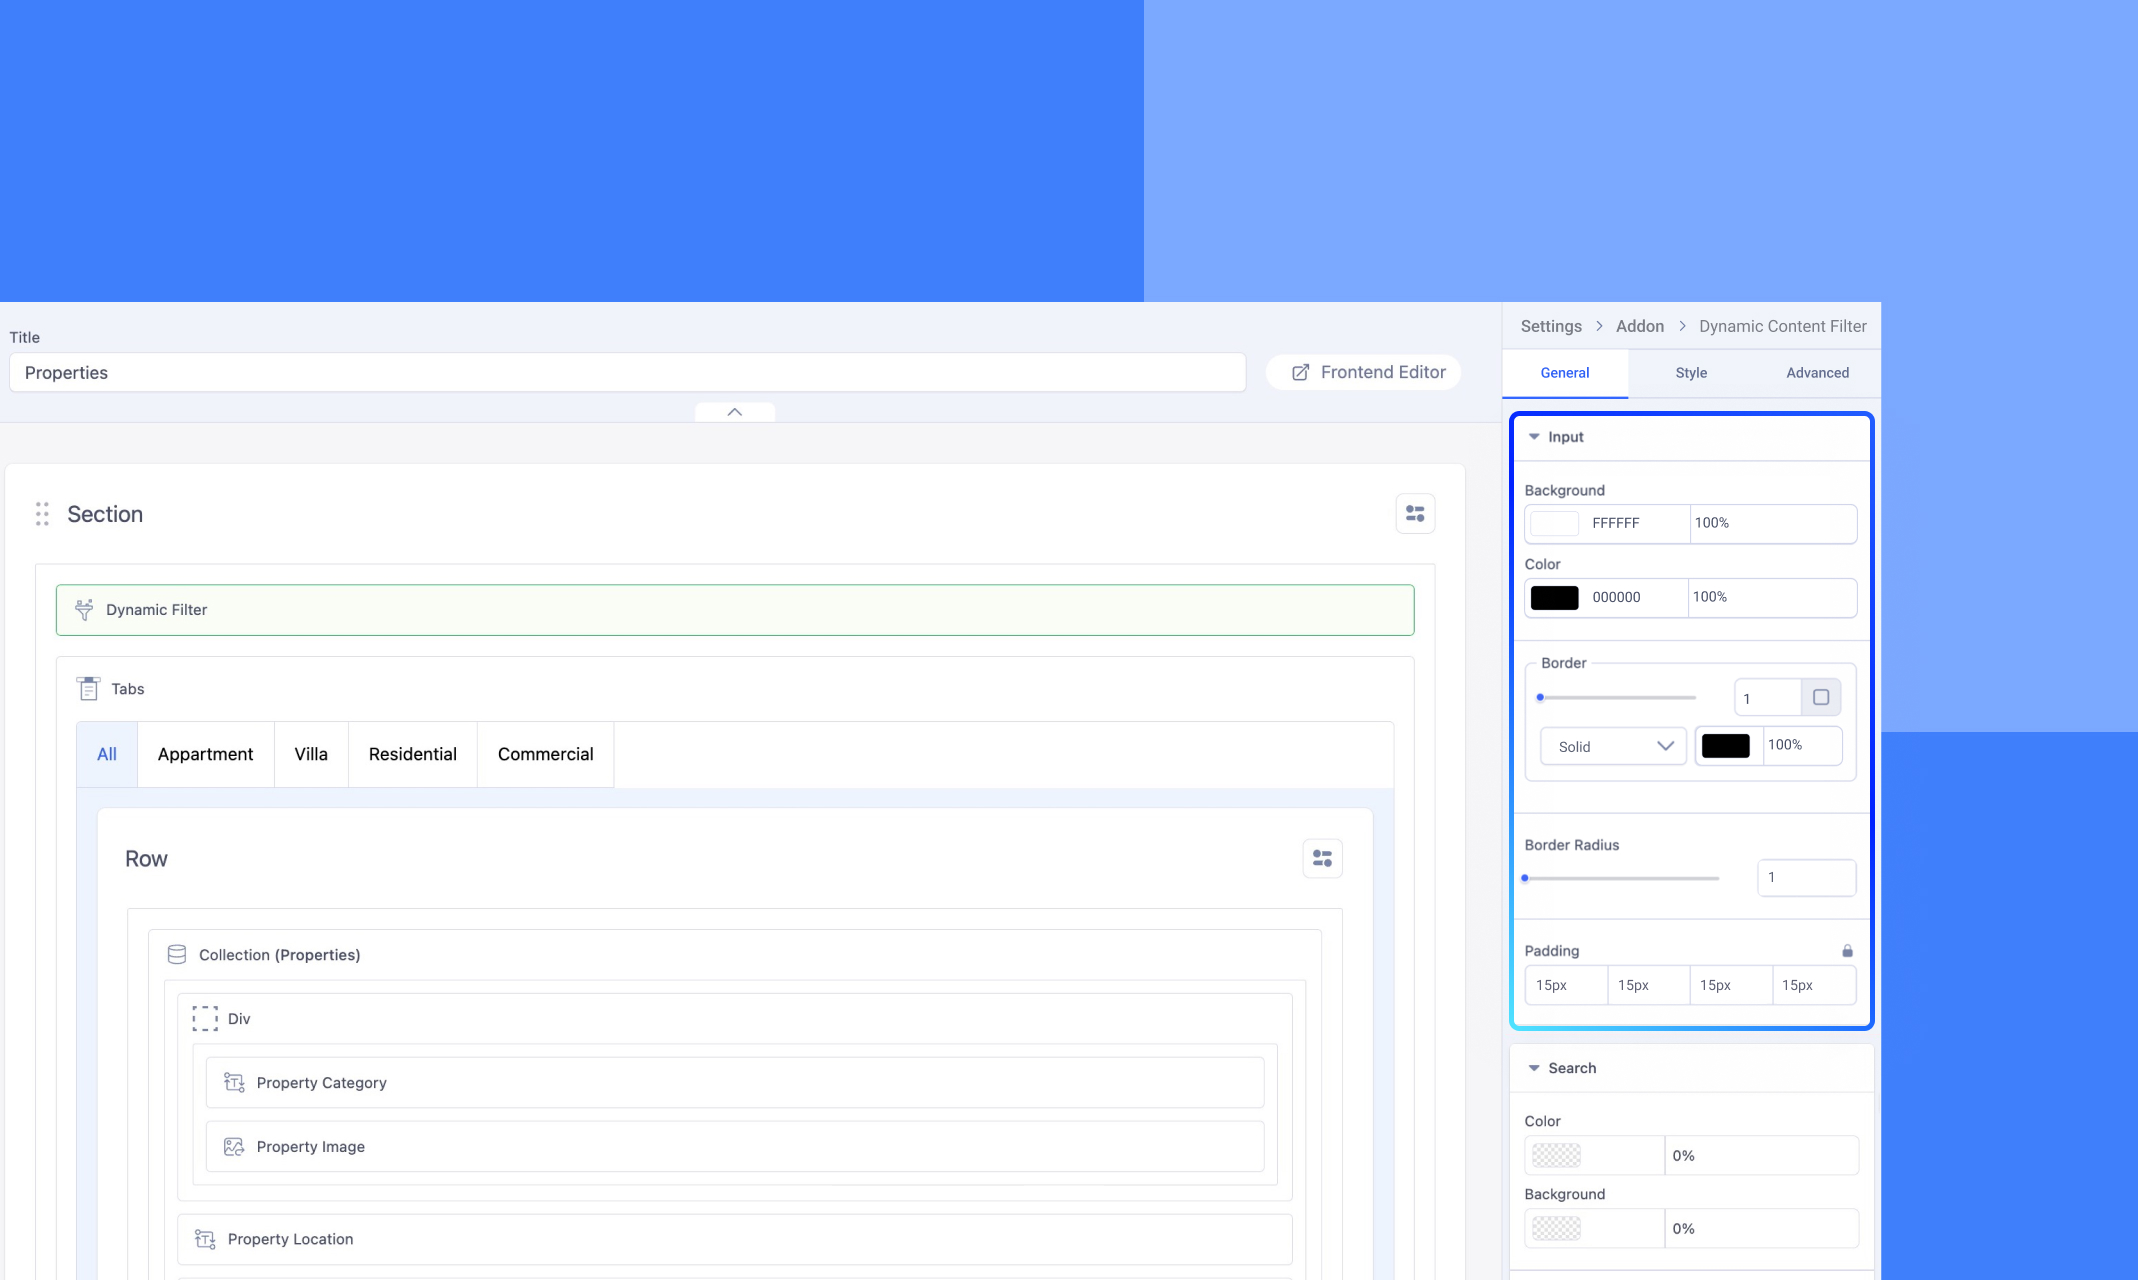Click the Property Location text icon
This screenshot has height=1280, width=2138.
click(x=204, y=1239)
